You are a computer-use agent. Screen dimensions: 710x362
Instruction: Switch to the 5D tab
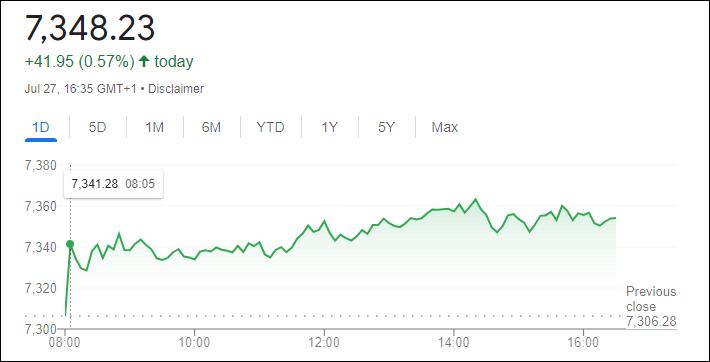click(97, 127)
